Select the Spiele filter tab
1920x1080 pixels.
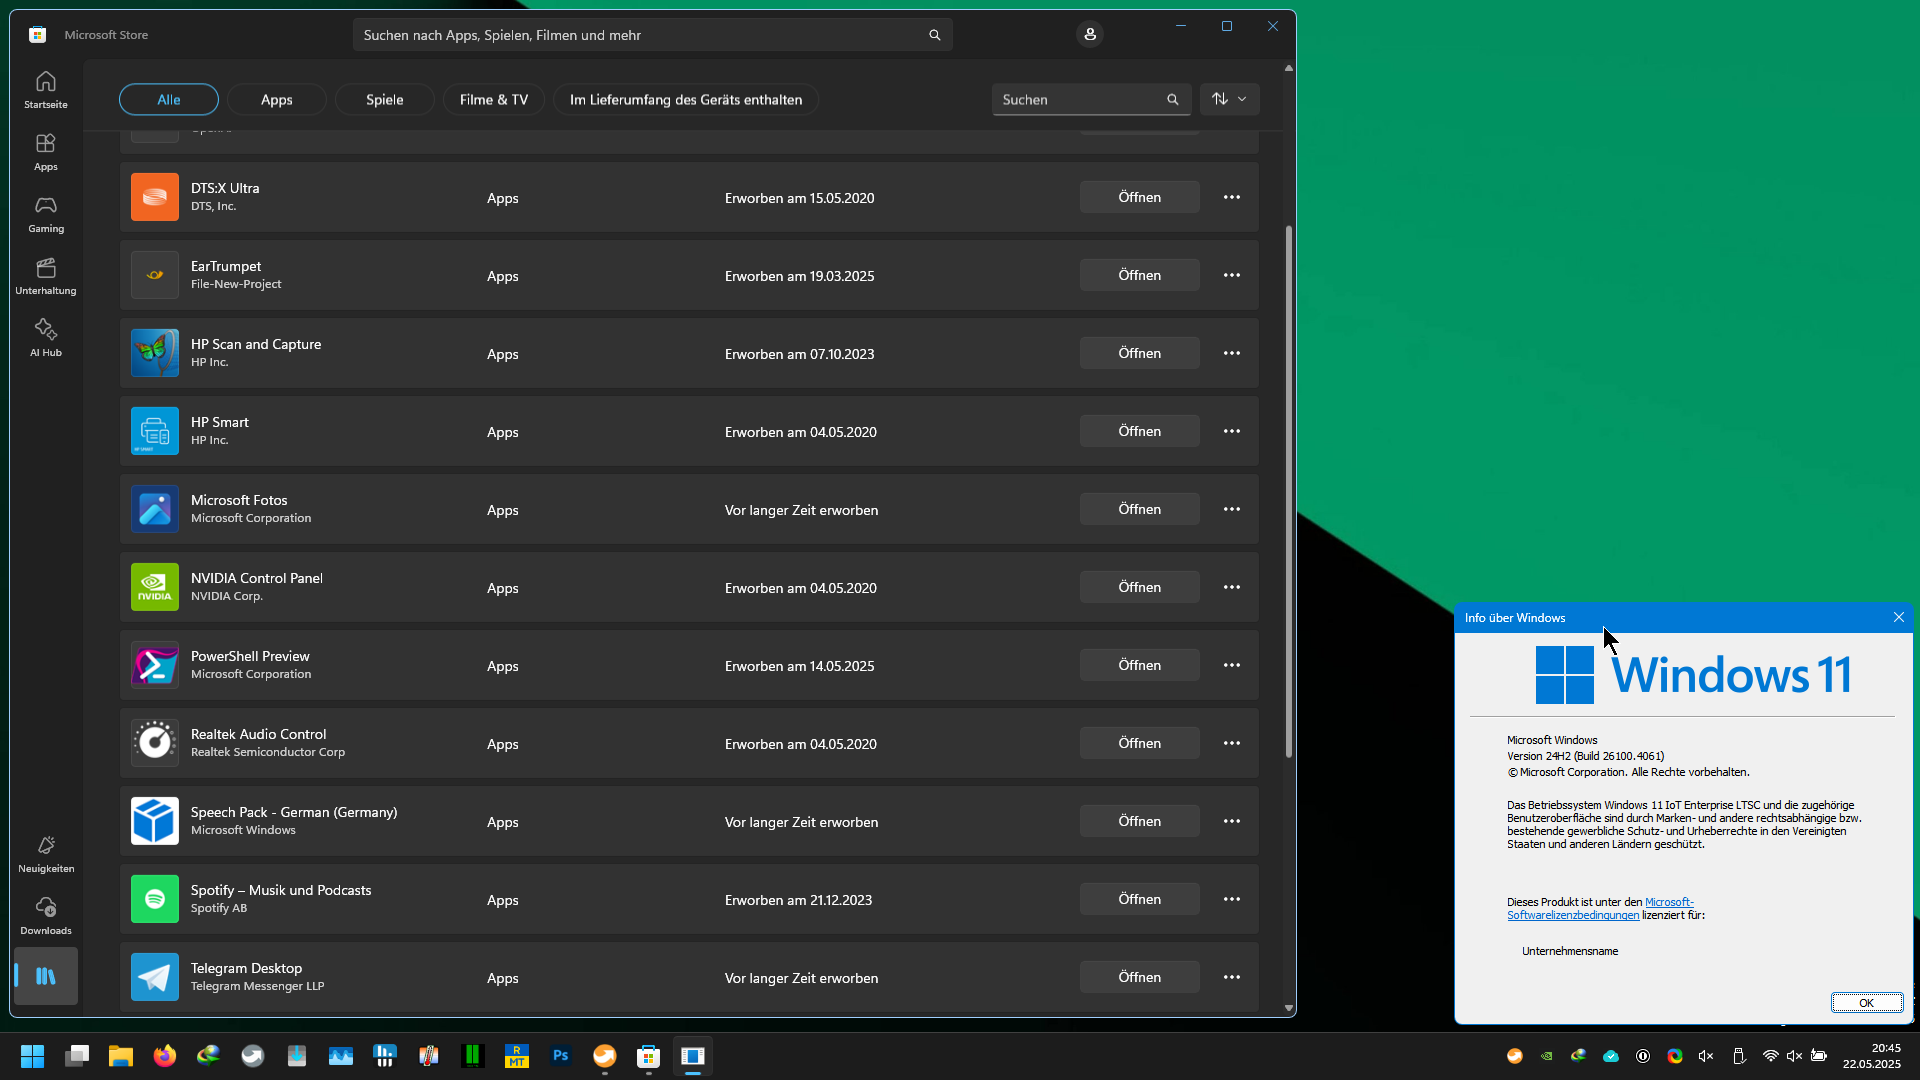pos(384,100)
